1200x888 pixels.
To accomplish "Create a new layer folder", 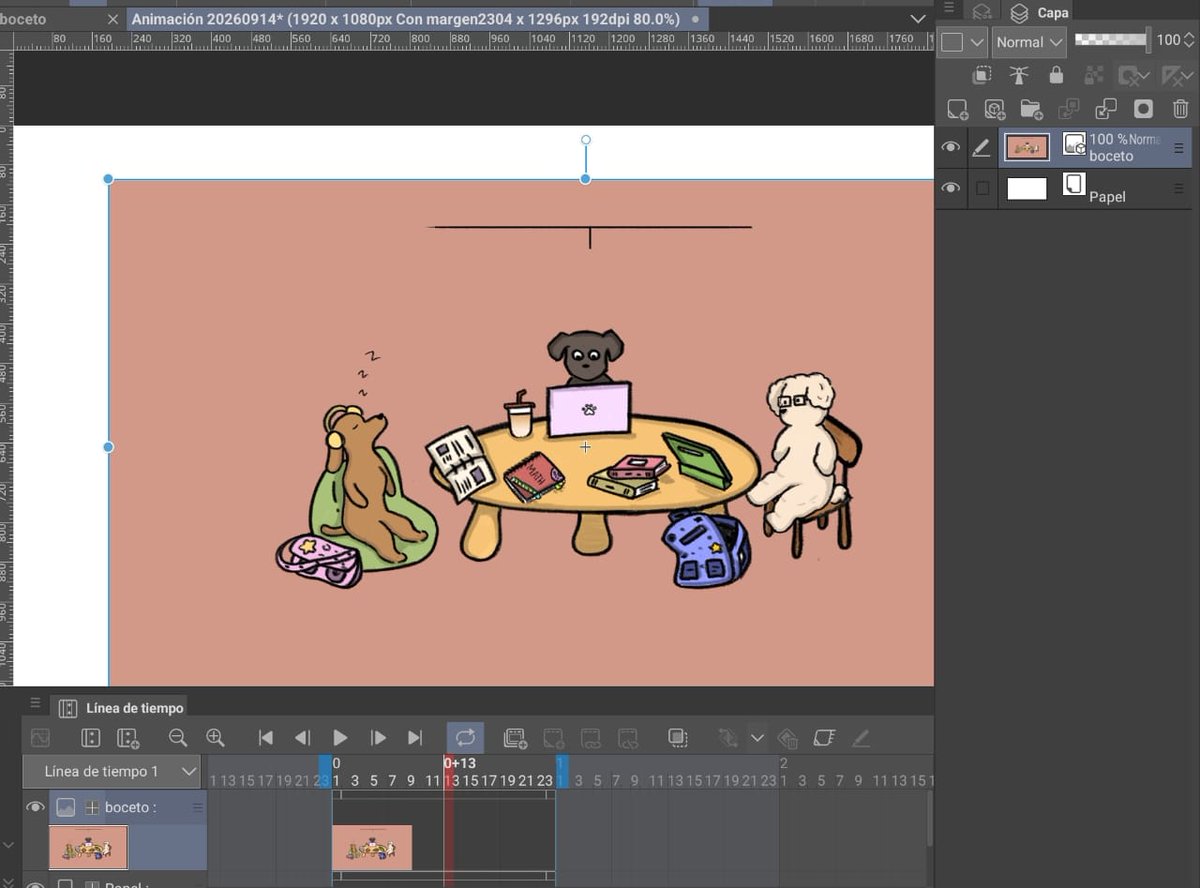I will pos(1031,109).
